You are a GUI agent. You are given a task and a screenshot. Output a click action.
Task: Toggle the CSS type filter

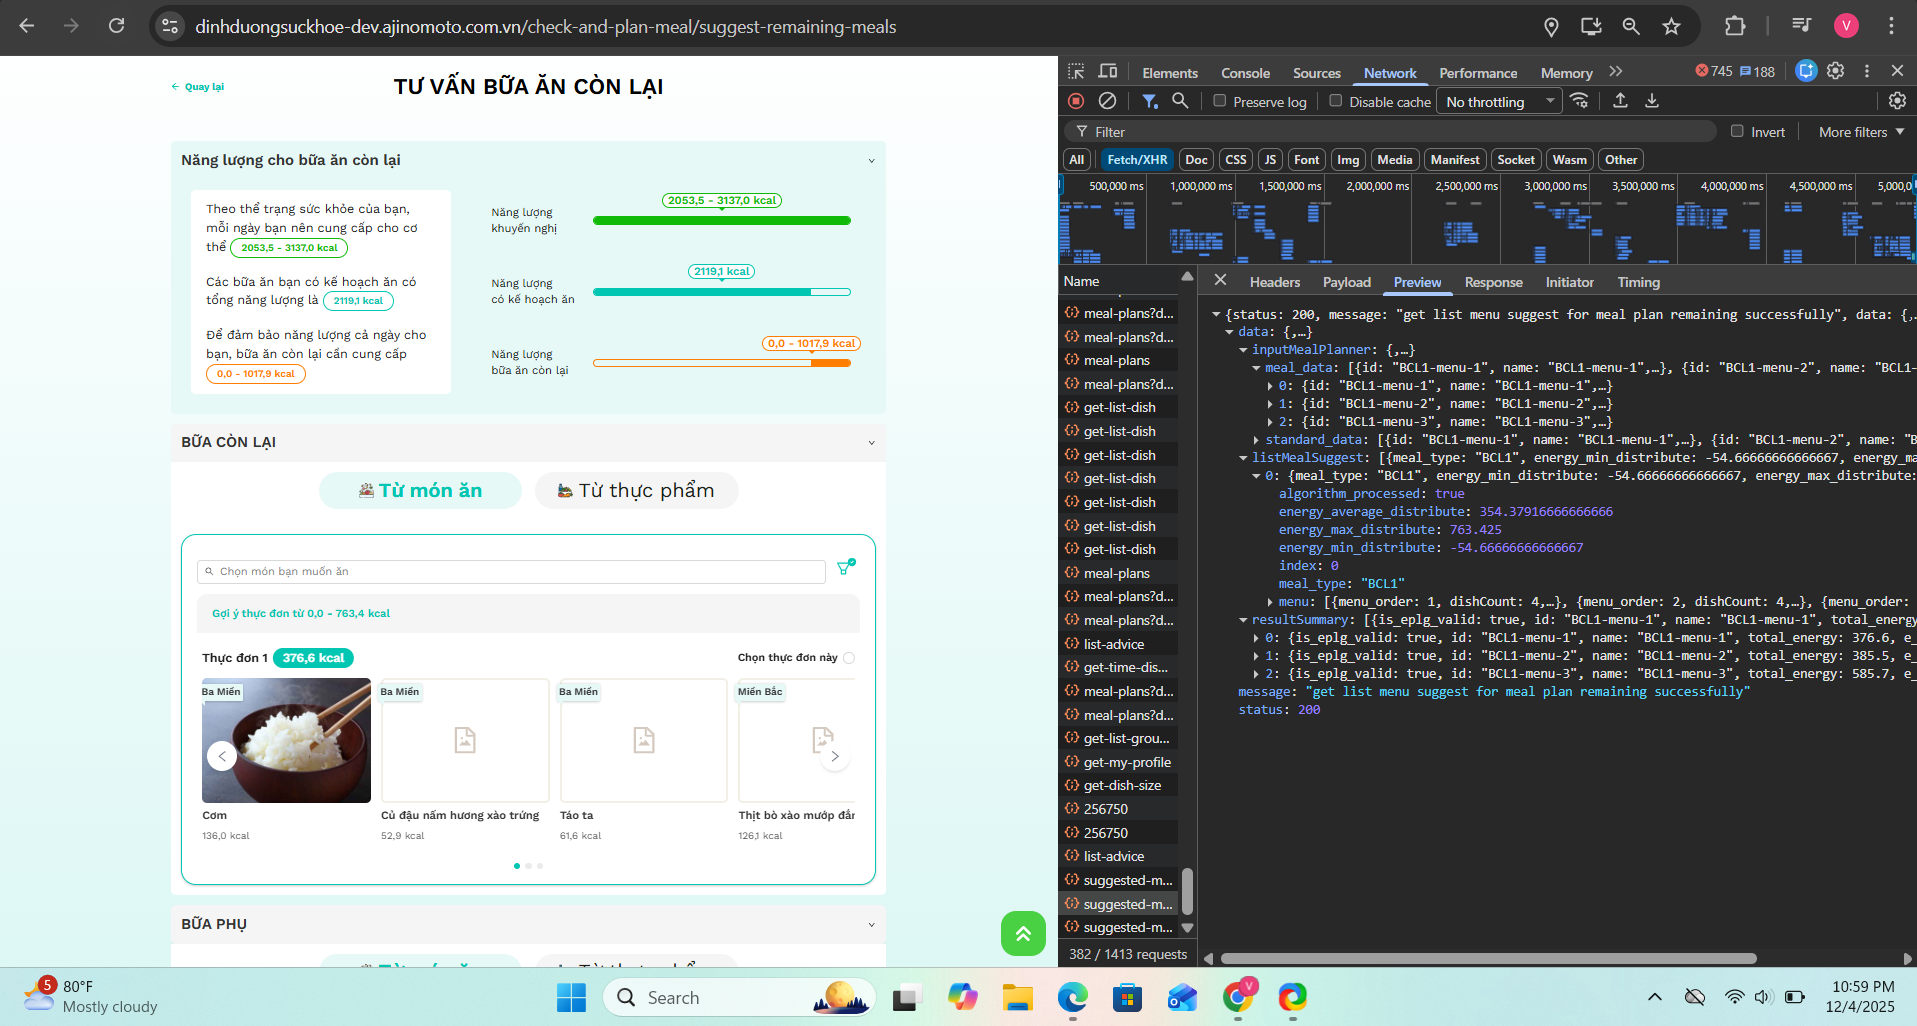tap(1236, 160)
